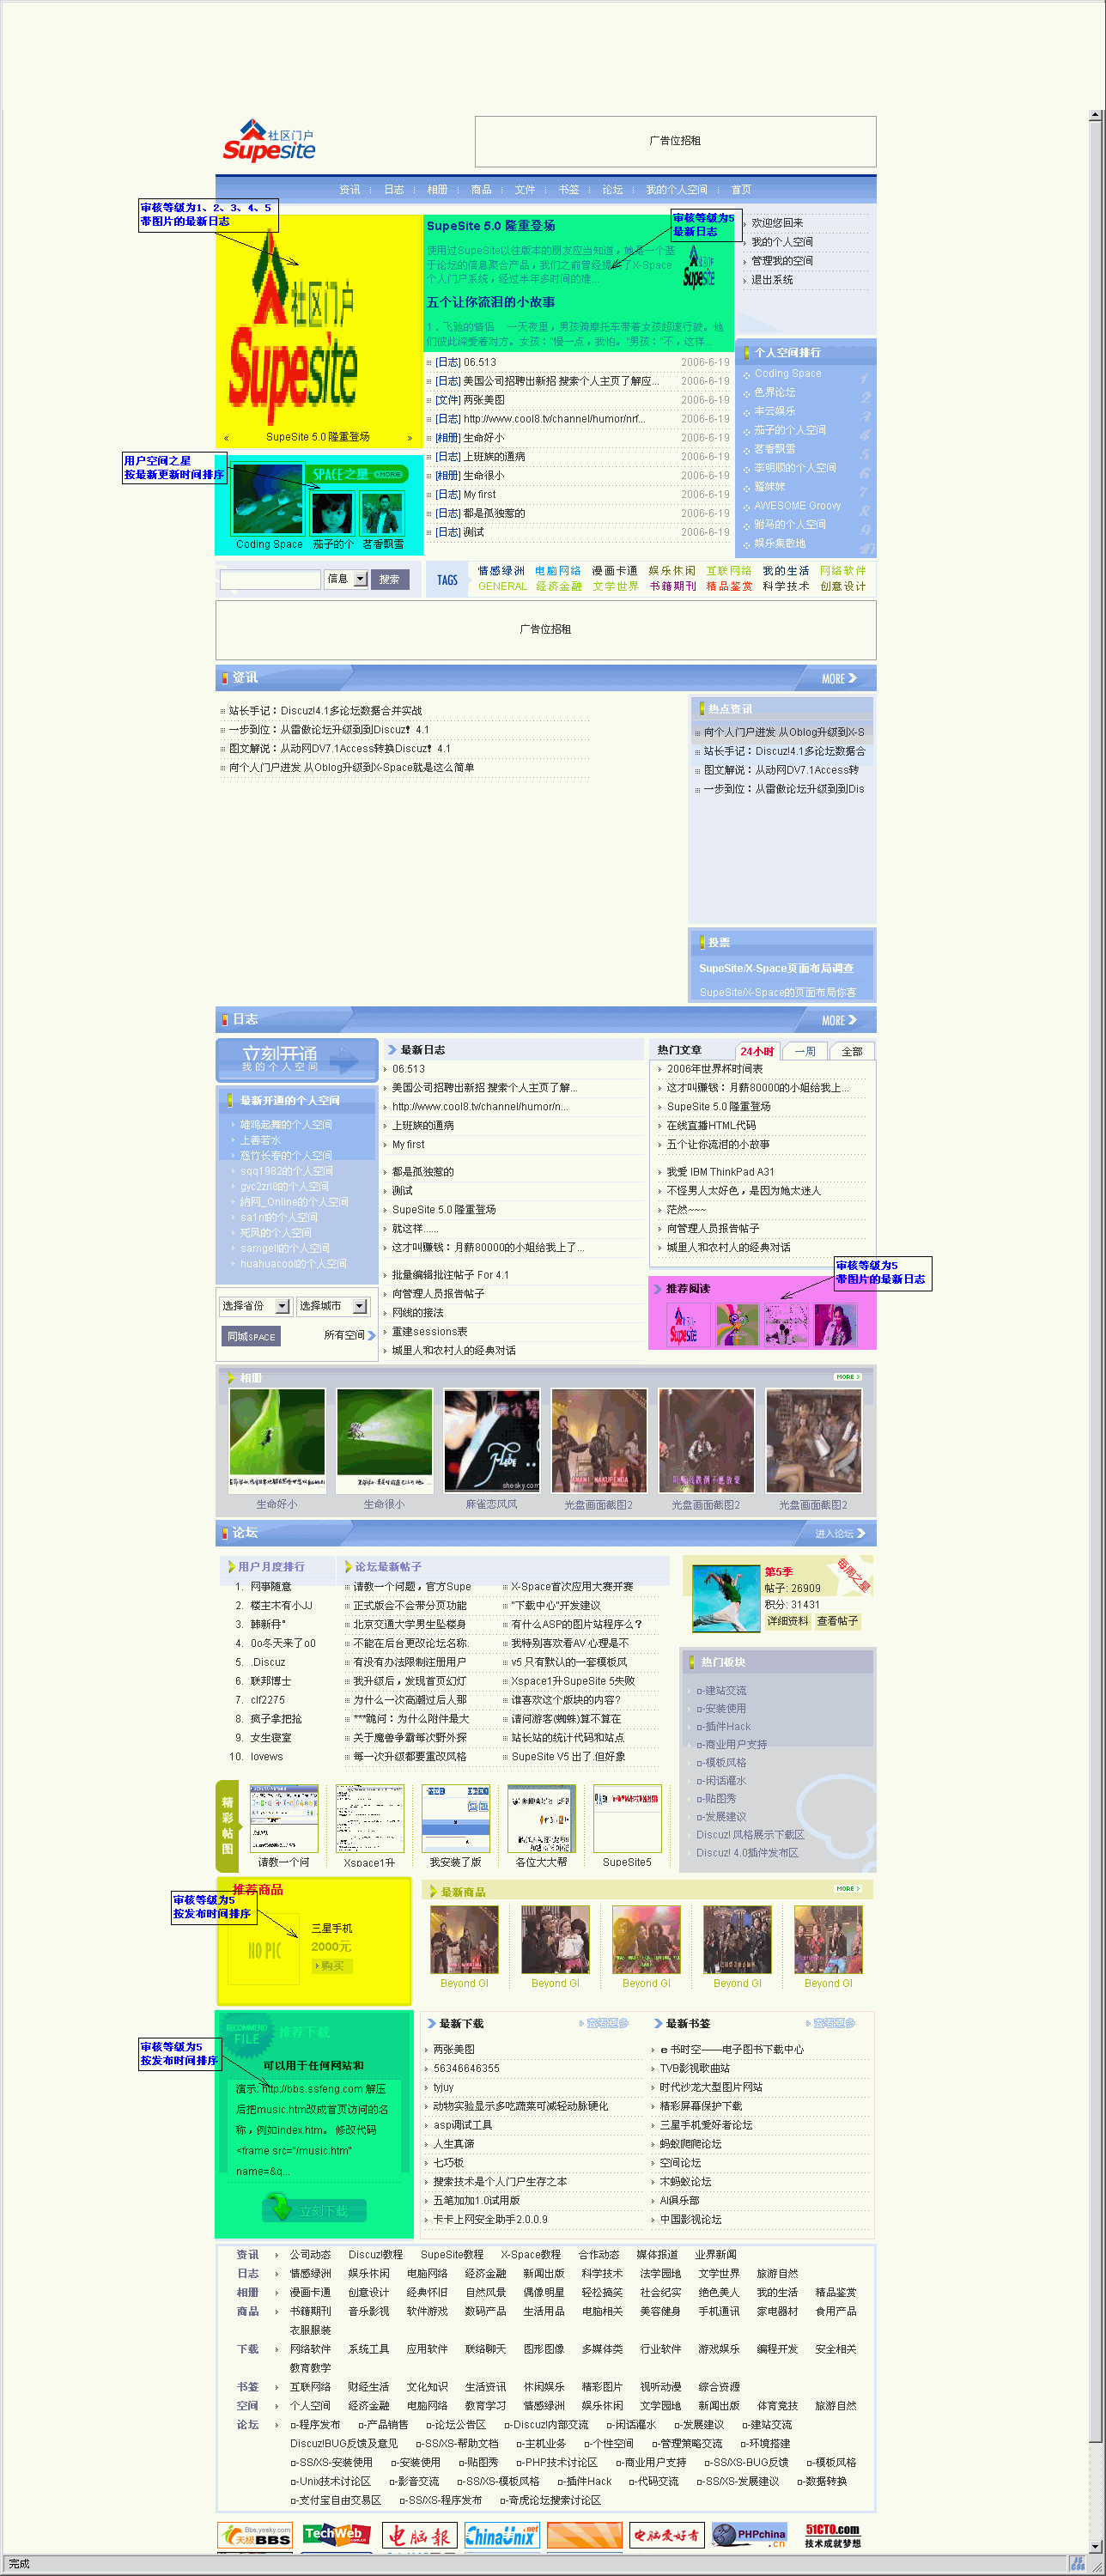Open the 相册 navigation menu item
This screenshot has width=1106, height=2576.
(438, 189)
